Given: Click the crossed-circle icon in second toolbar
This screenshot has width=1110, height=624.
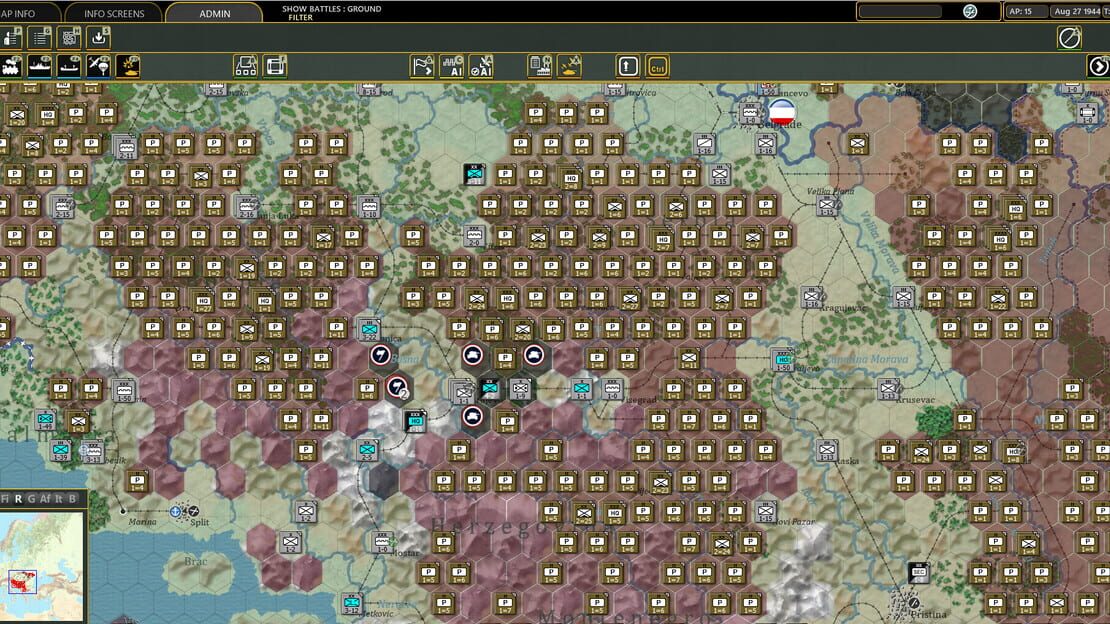Looking at the screenshot, I should click(1069, 38).
